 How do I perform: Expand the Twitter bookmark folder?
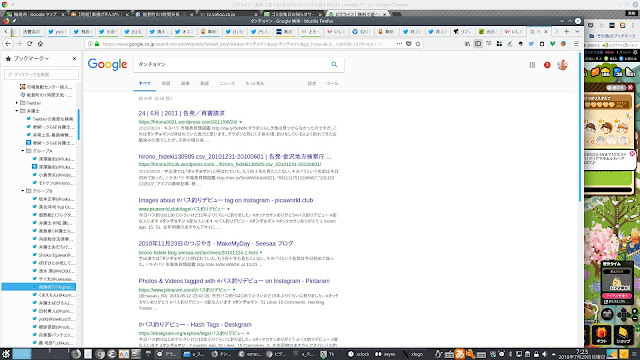pyautogui.click(x=17, y=103)
